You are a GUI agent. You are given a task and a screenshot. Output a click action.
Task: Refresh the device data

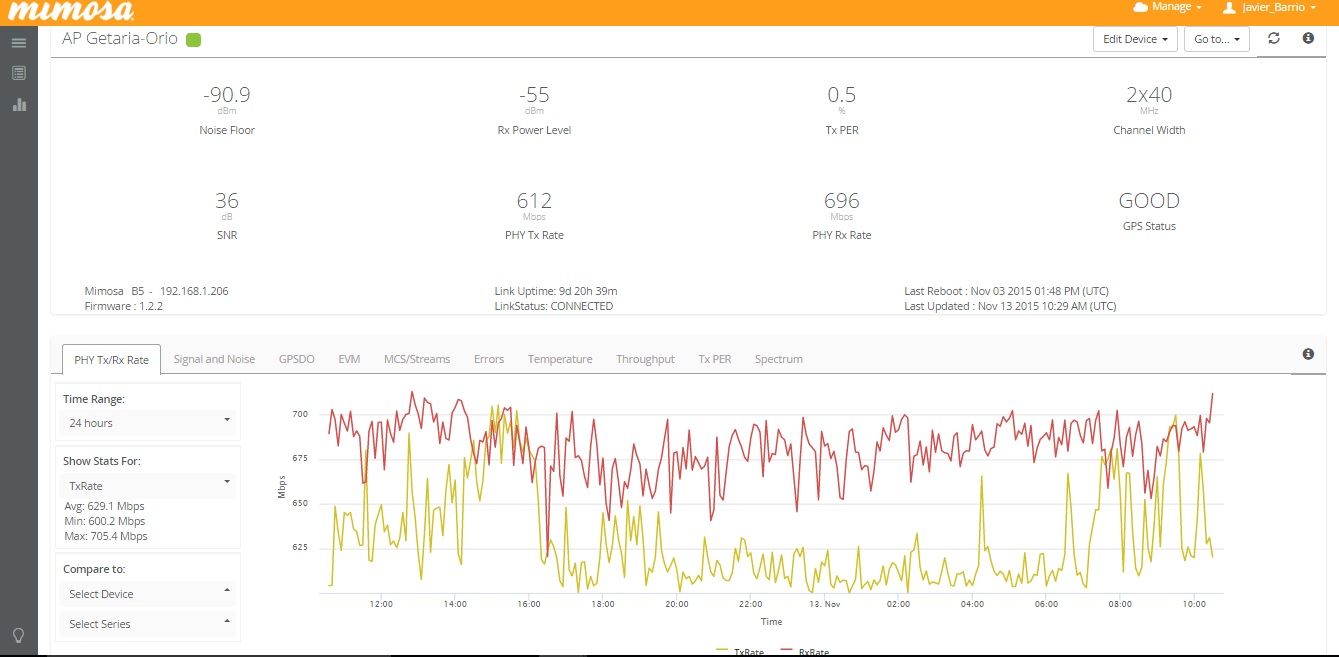1273,39
